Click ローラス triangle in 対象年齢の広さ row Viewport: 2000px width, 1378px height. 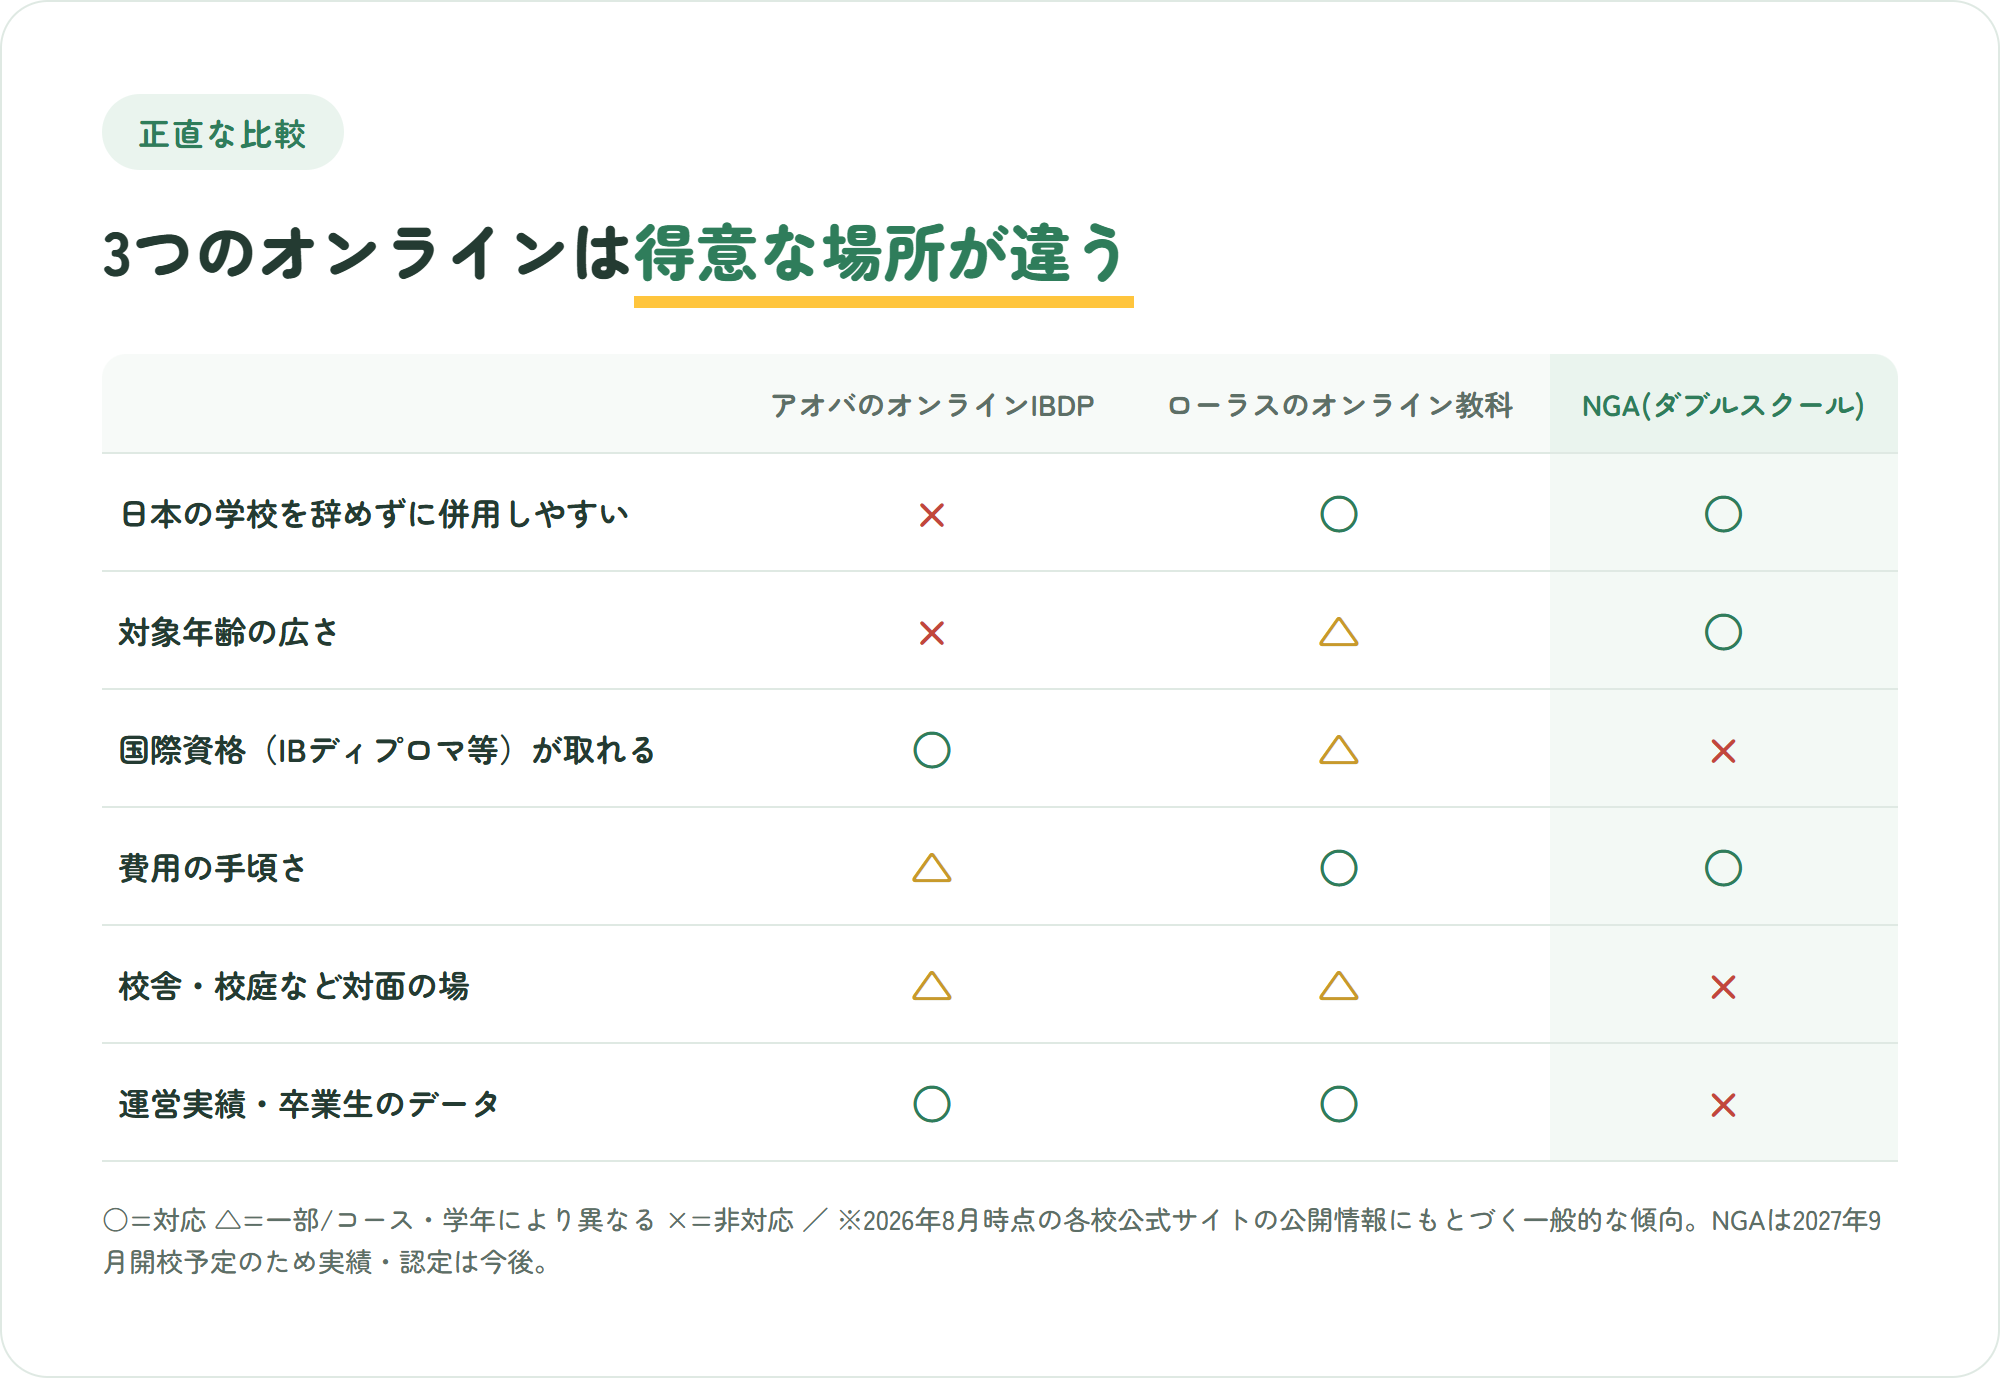coord(1339,632)
